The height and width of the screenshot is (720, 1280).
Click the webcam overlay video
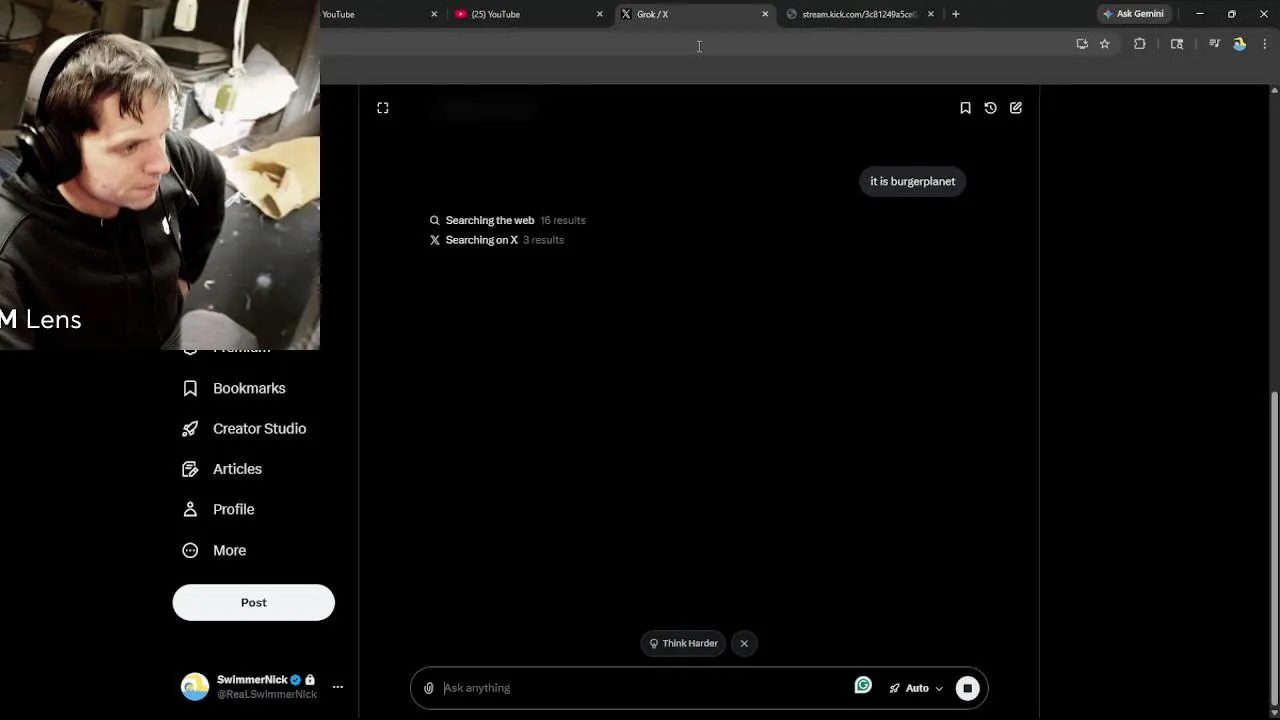160,175
